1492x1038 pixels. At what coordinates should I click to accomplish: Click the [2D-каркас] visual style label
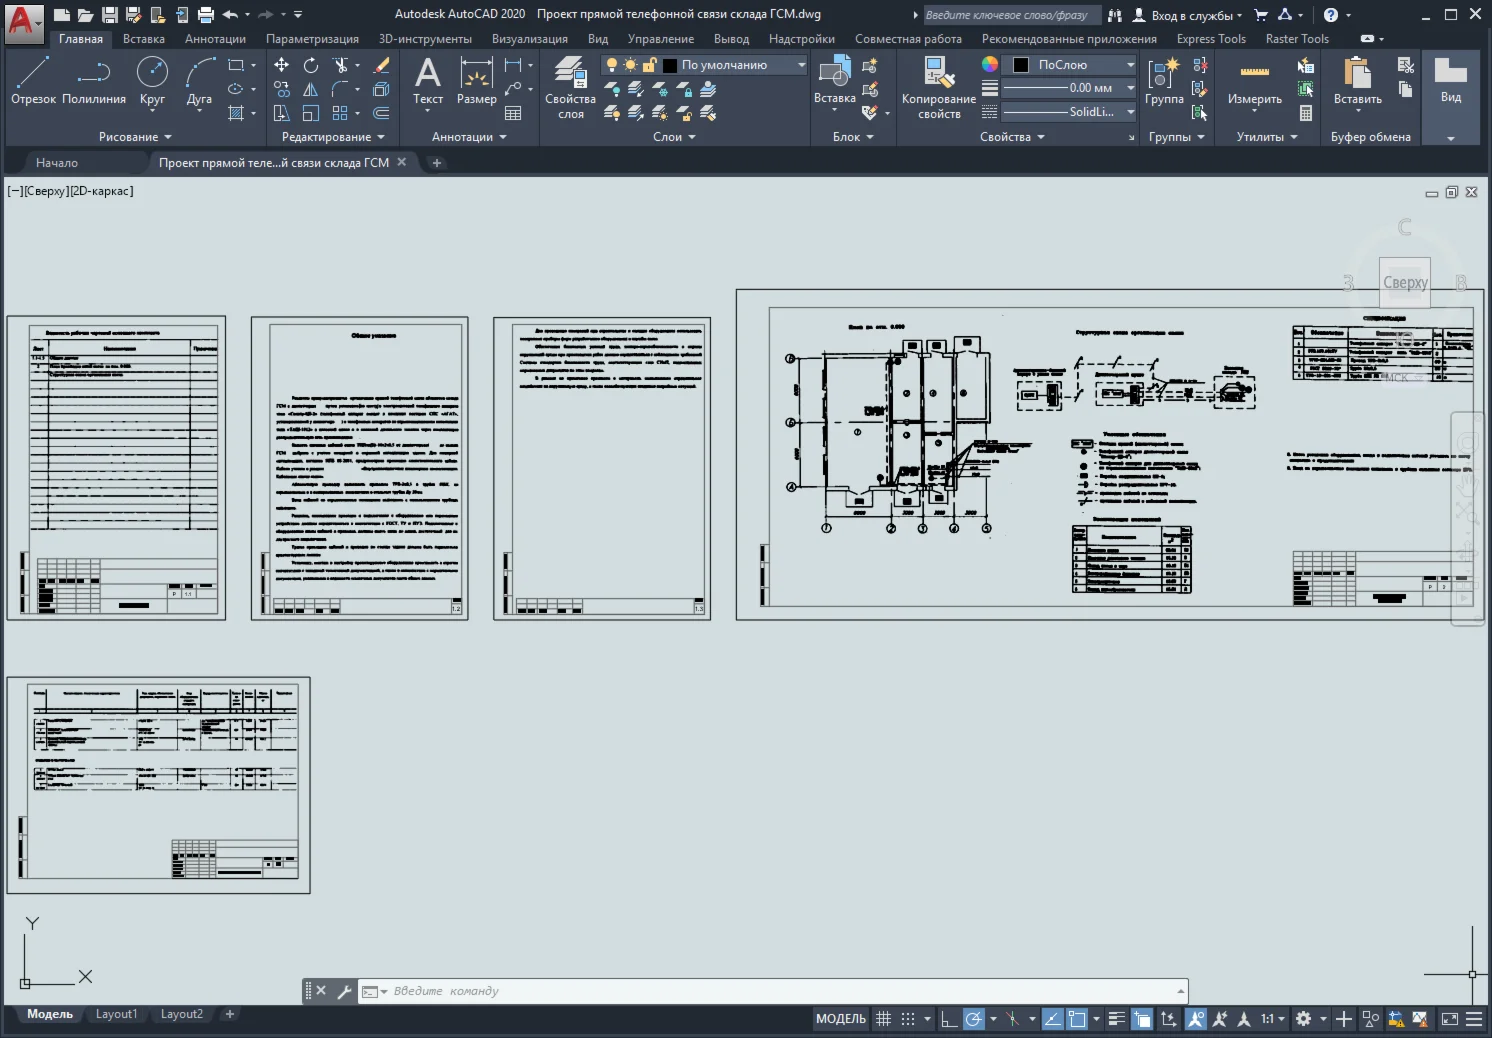coord(102,191)
